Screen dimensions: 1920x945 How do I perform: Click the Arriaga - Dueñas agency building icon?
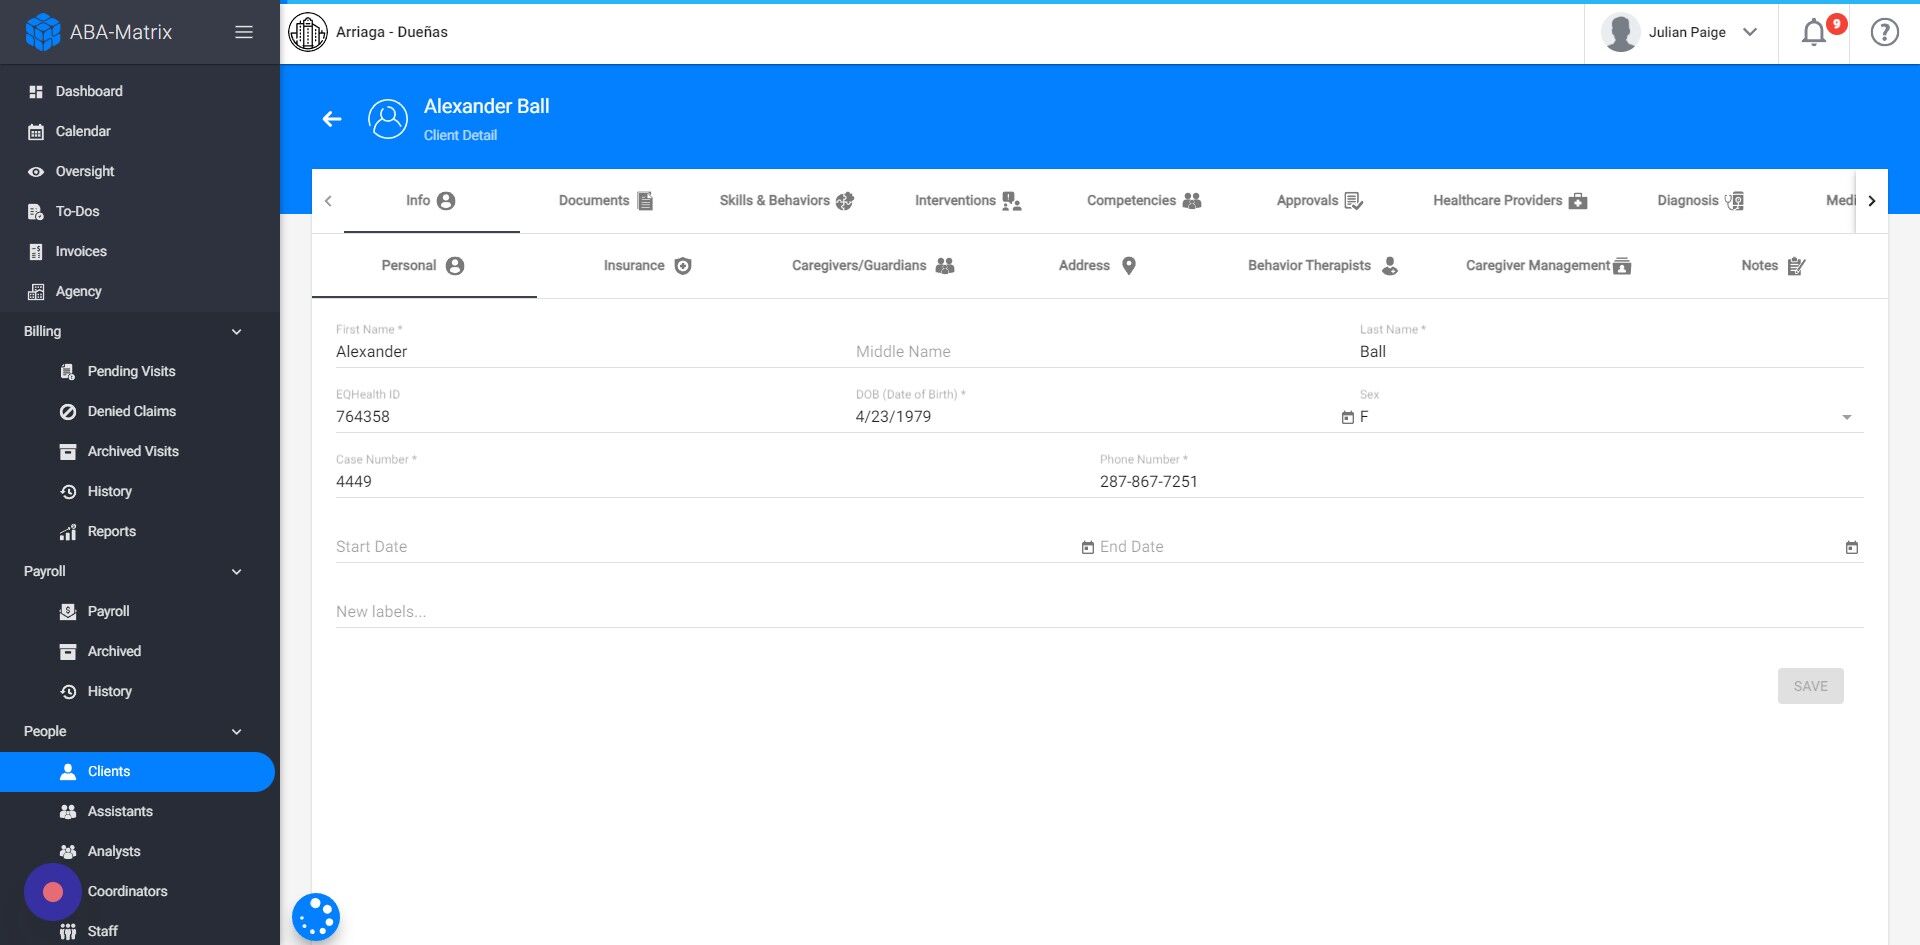coord(308,32)
